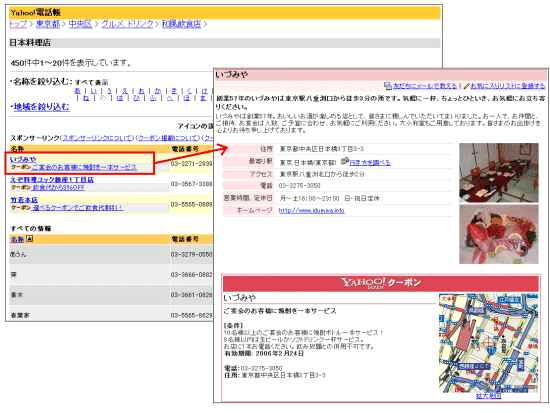Filter names by は
Image resolution: width=550 pixels, height=413 pixels.
[120, 98]
